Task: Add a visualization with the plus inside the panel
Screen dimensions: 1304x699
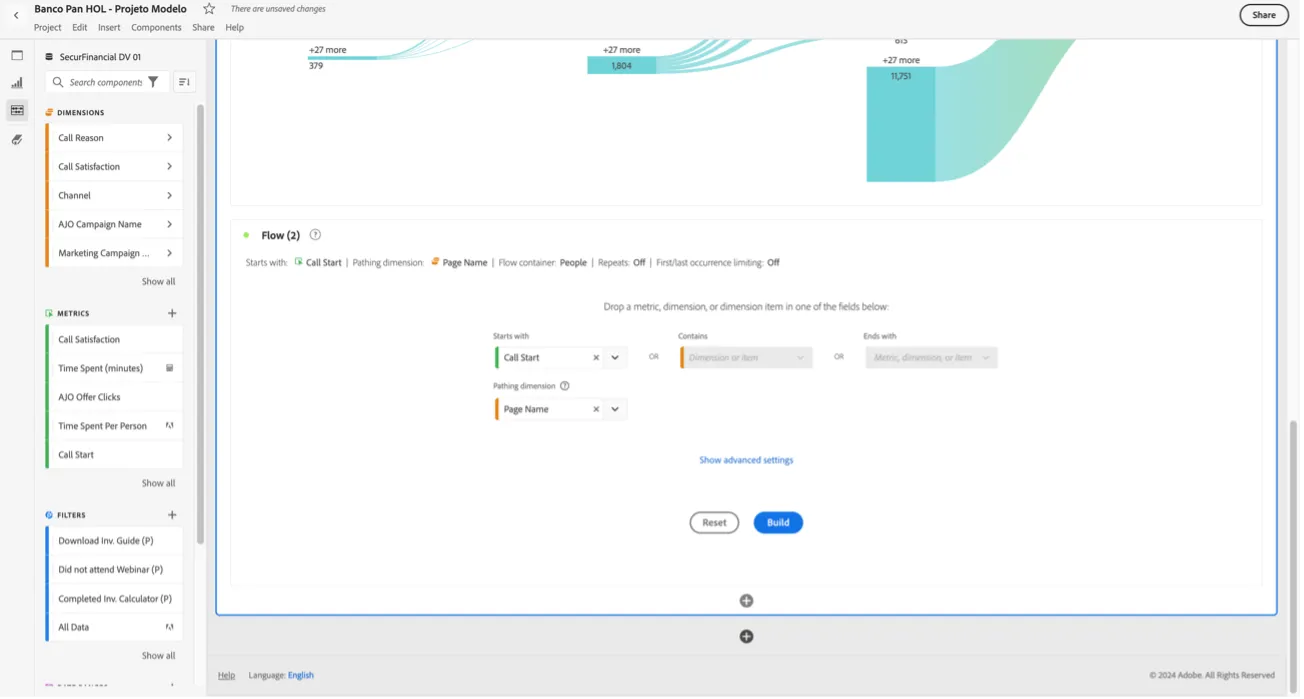Action: 746,601
